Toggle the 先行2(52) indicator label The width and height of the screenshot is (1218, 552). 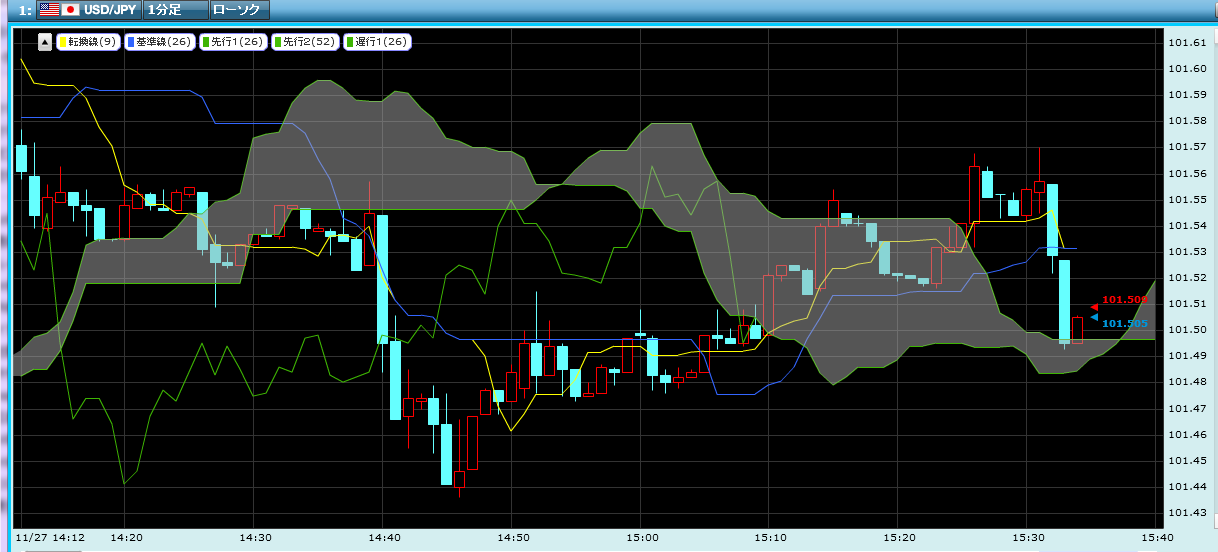click(305, 42)
